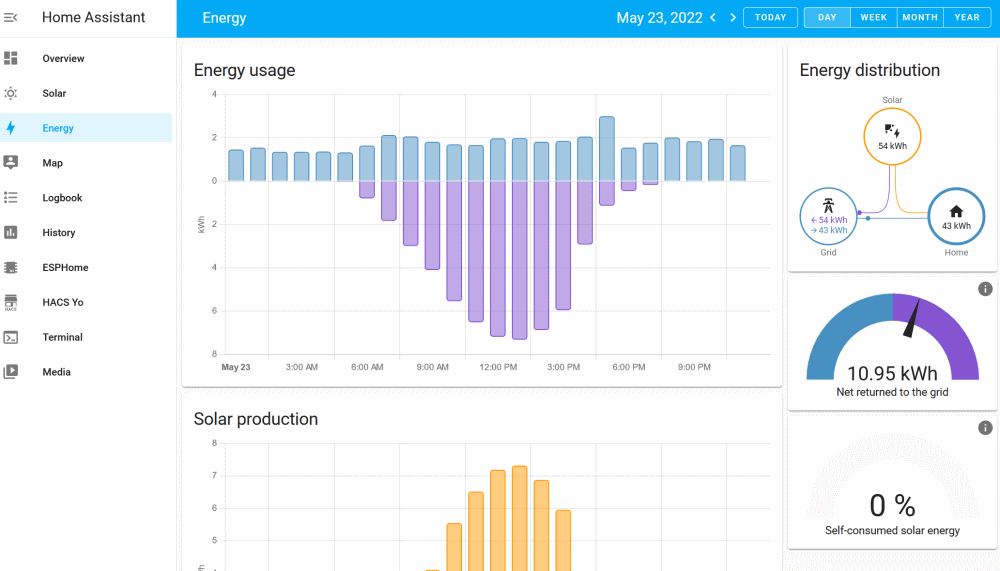Click the Terminal console icon

coord(10,337)
